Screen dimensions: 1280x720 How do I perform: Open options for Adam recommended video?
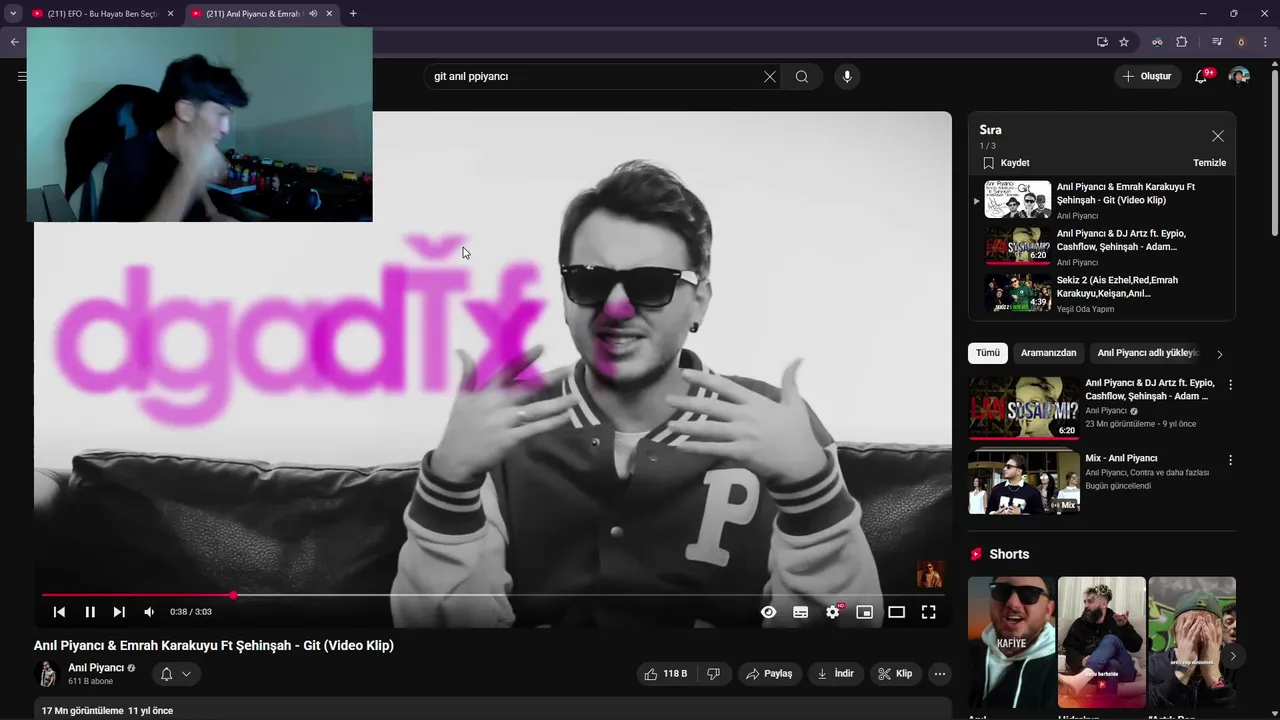[x=1230, y=385]
